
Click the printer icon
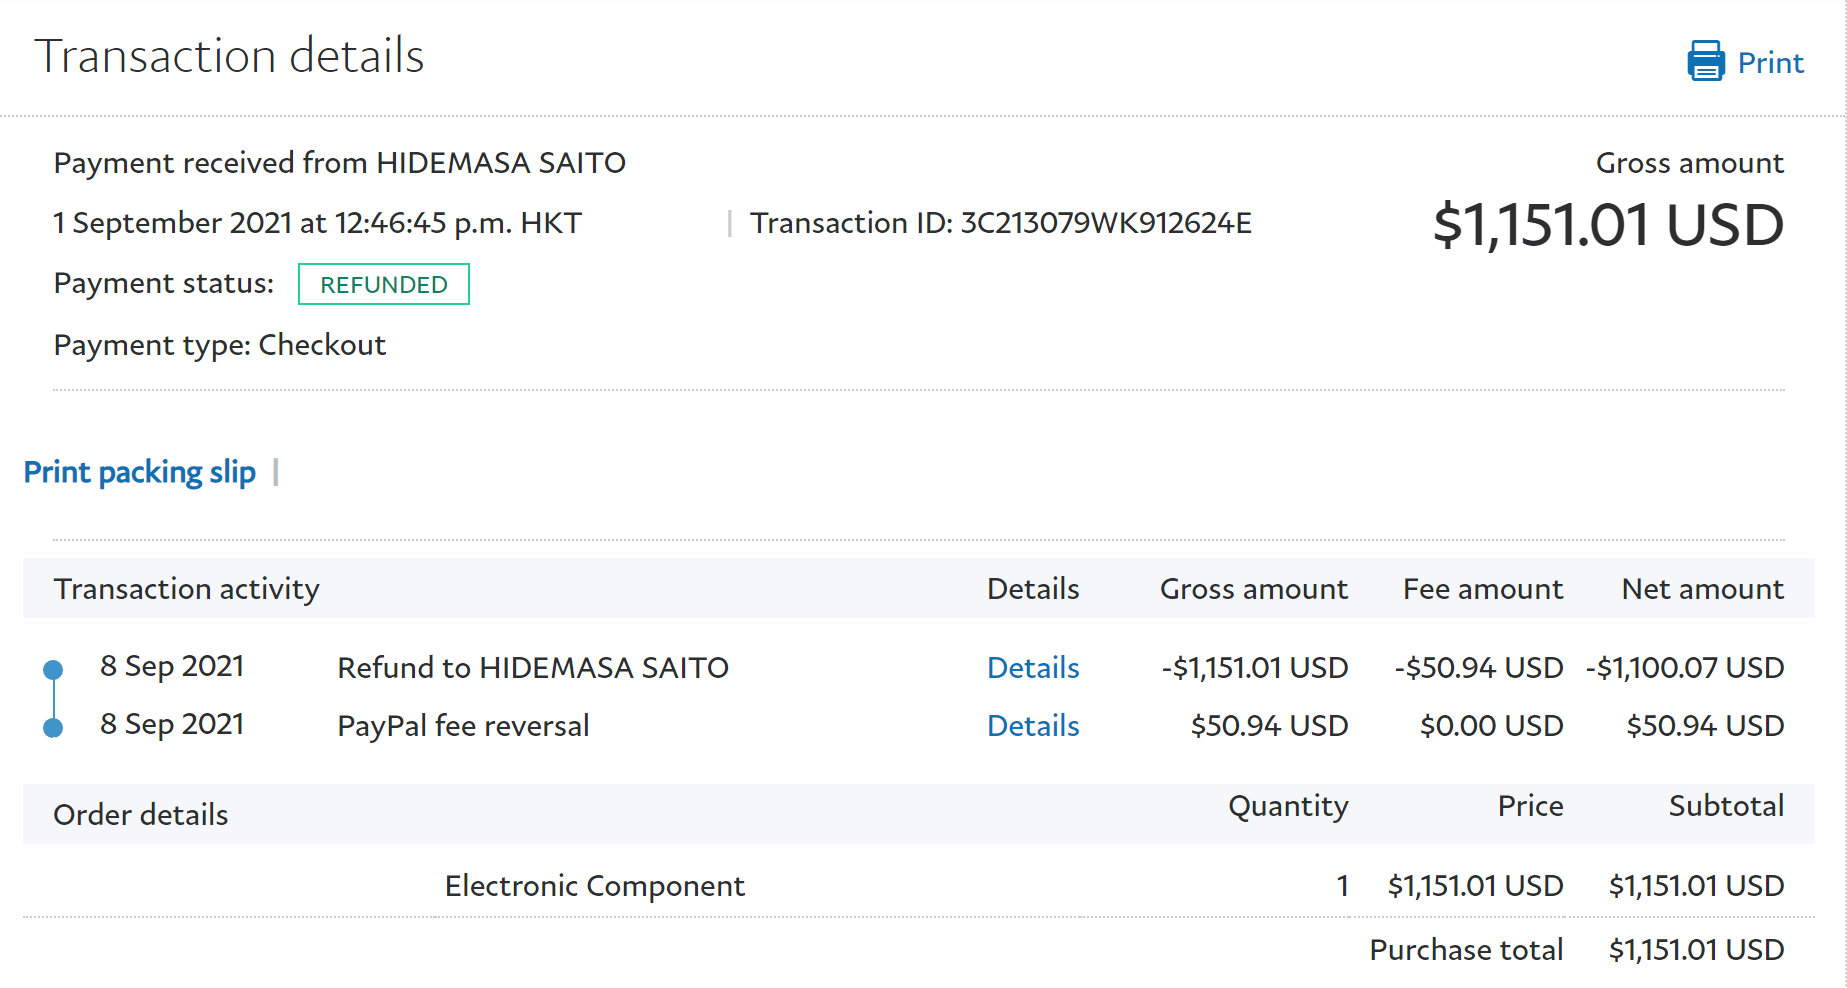[1705, 61]
